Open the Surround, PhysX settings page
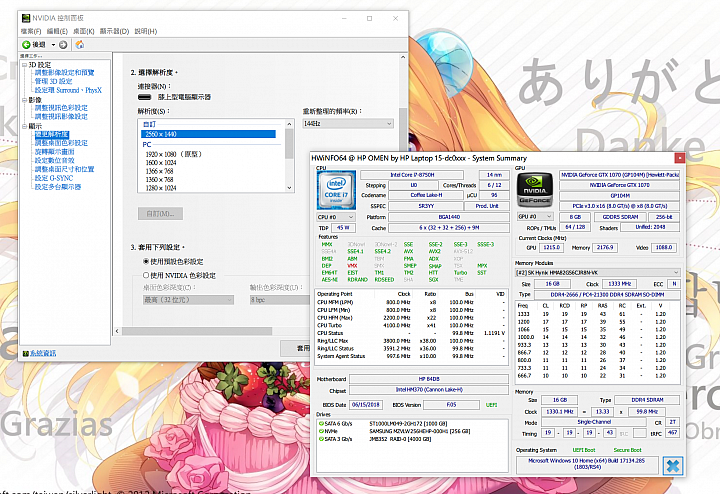This screenshot has height=494, width=720. pyautogui.click(x=68, y=90)
